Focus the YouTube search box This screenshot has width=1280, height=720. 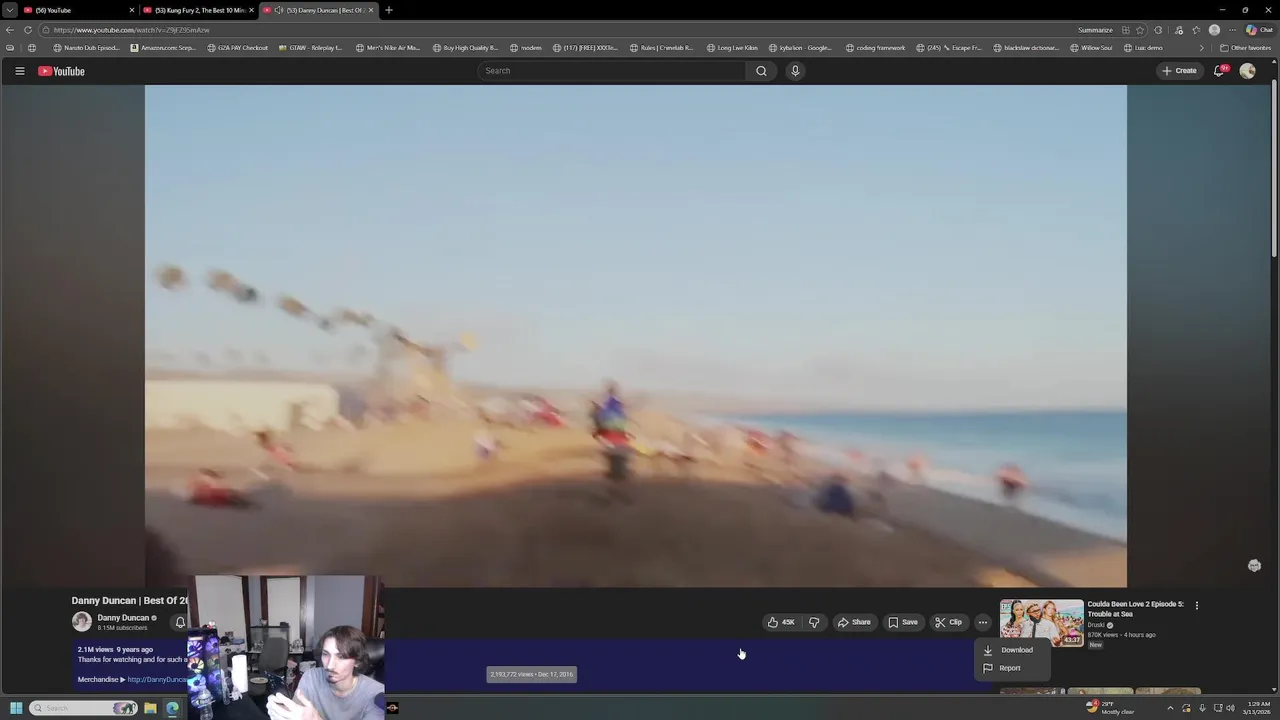pos(611,71)
